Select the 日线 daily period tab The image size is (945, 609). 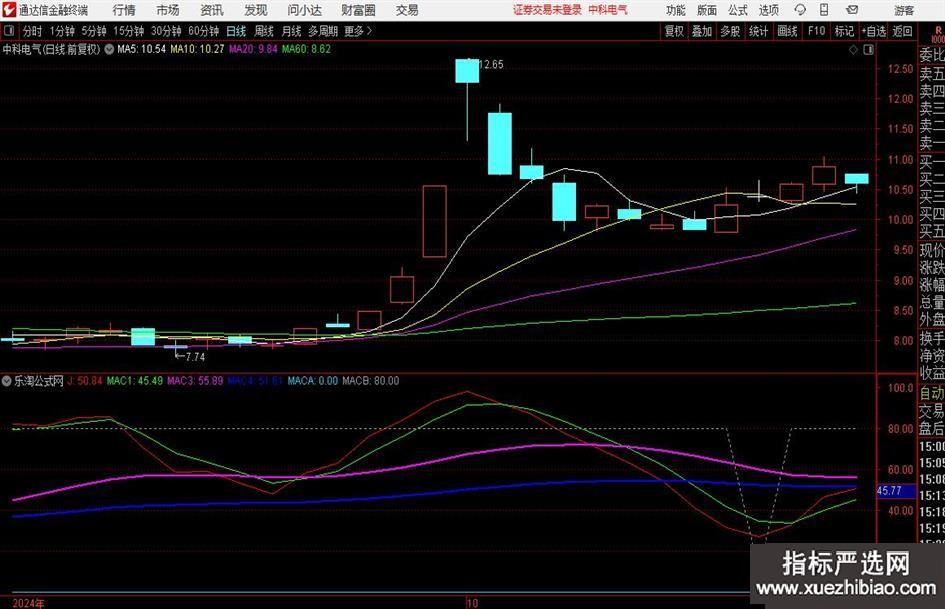pyautogui.click(x=236, y=31)
